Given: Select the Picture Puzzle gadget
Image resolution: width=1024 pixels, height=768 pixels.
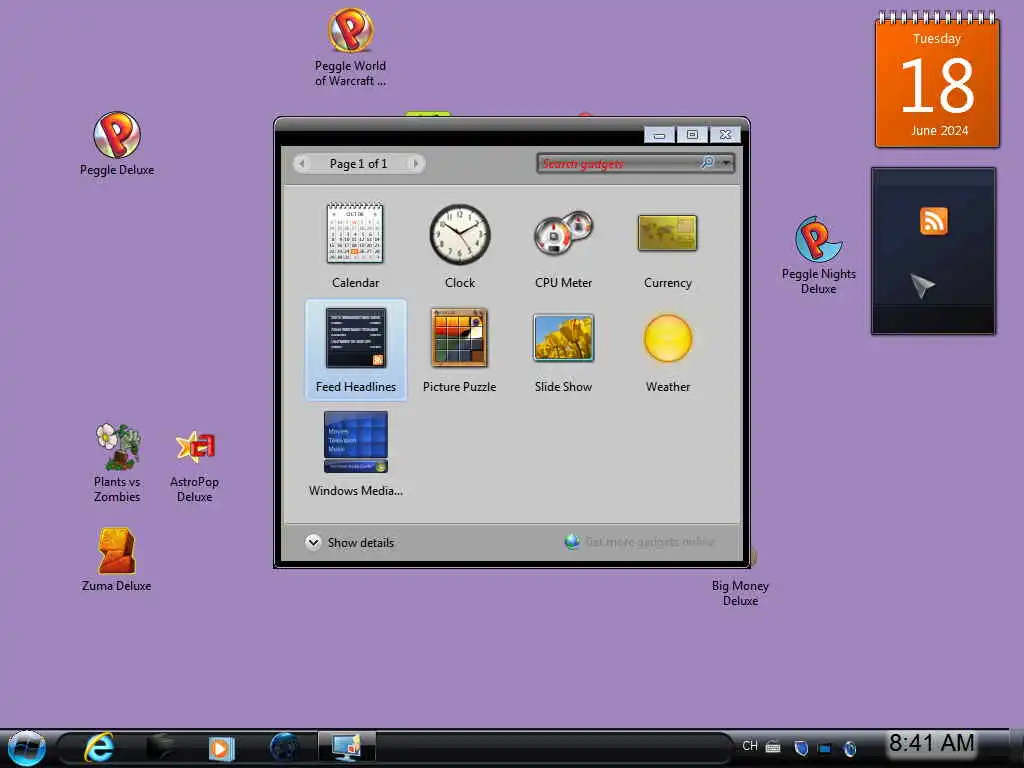Looking at the screenshot, I should (x=459, y=350).
